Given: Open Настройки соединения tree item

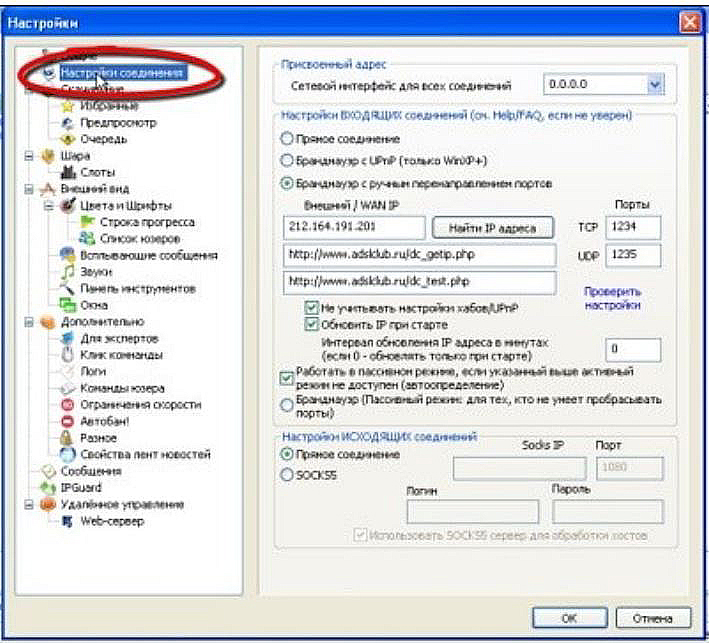Looking at the screenshot, I should [120, 73].
